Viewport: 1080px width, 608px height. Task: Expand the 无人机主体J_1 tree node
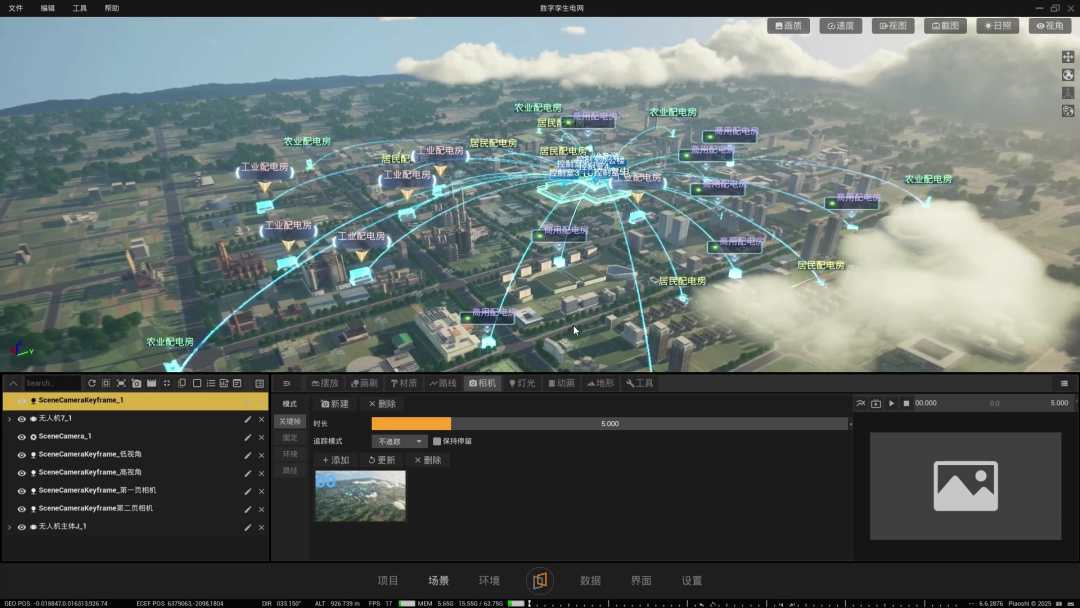click(x=9, y=527)
